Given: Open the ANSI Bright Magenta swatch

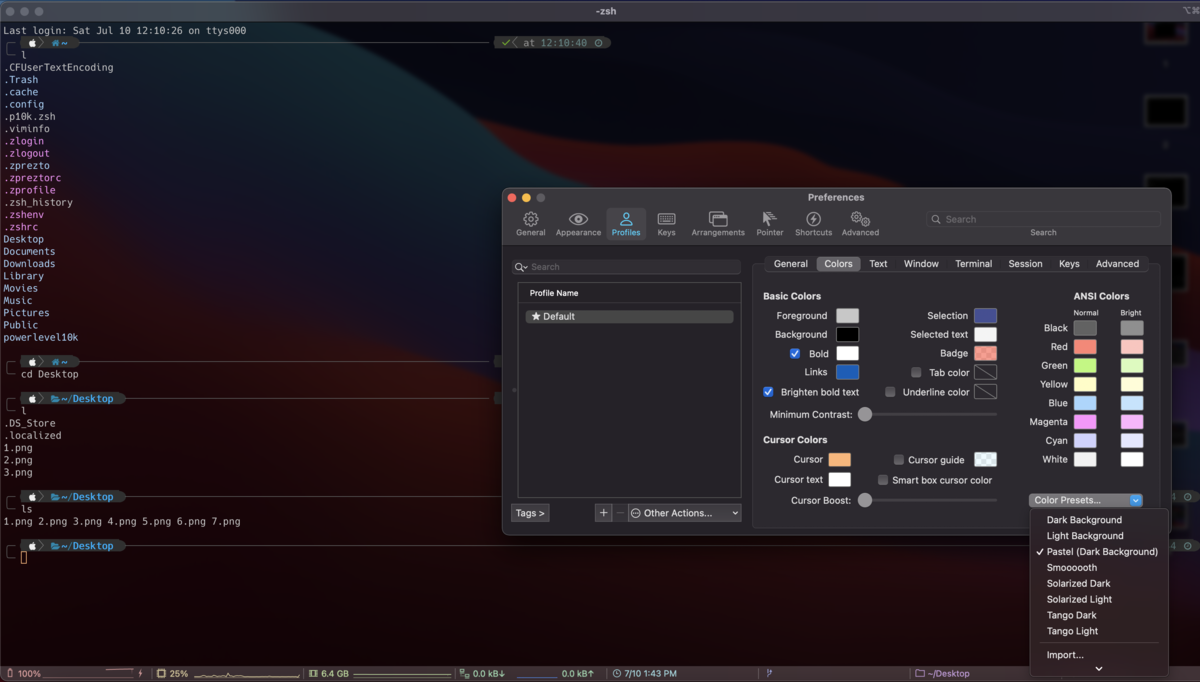Looking at the screenshot, I should [1131, 422].
